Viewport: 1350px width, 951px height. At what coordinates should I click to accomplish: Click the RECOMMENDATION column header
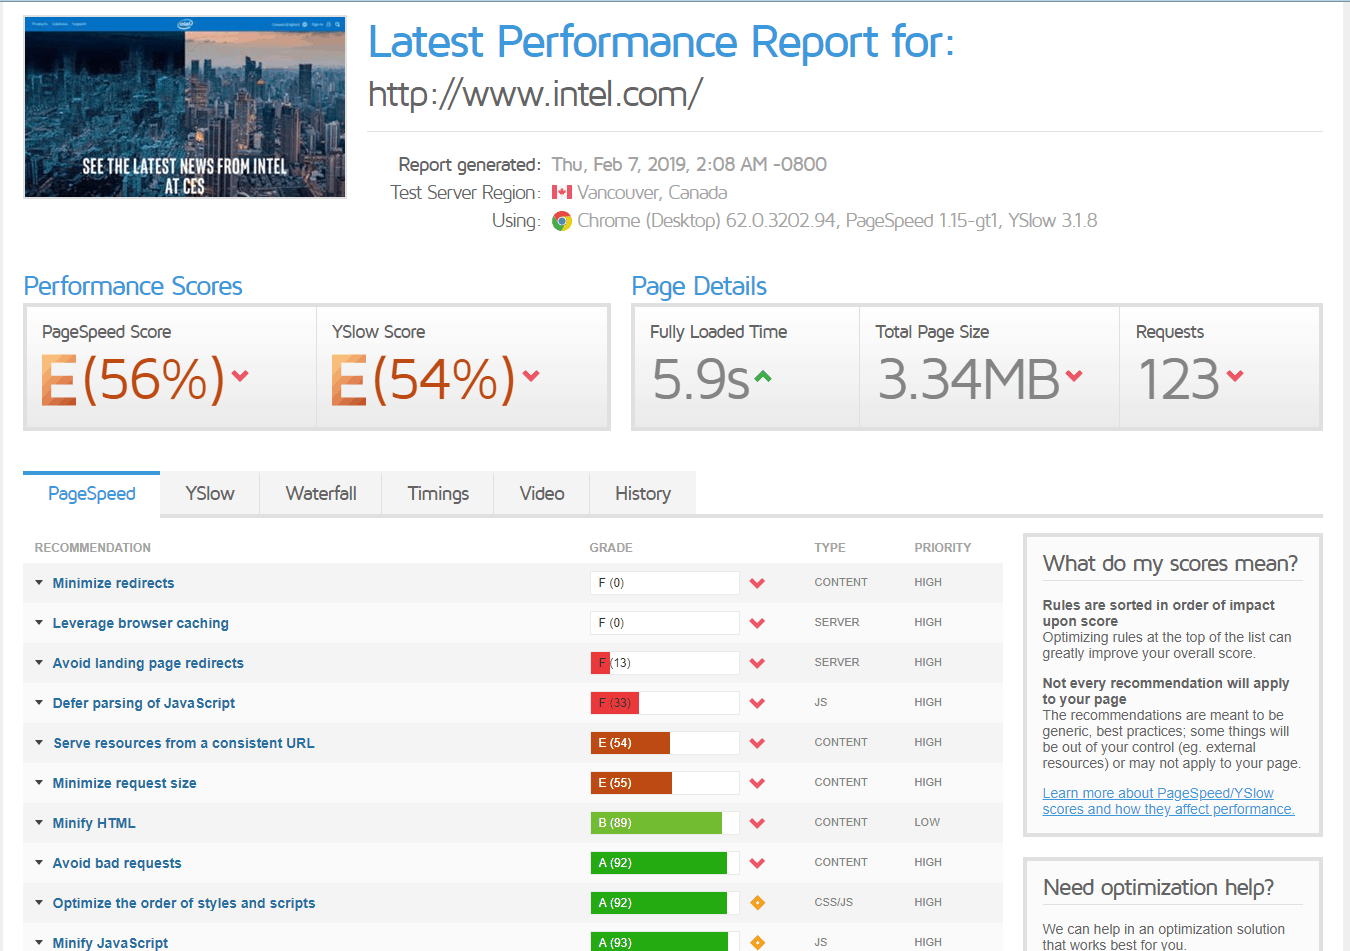coord(93,548)
